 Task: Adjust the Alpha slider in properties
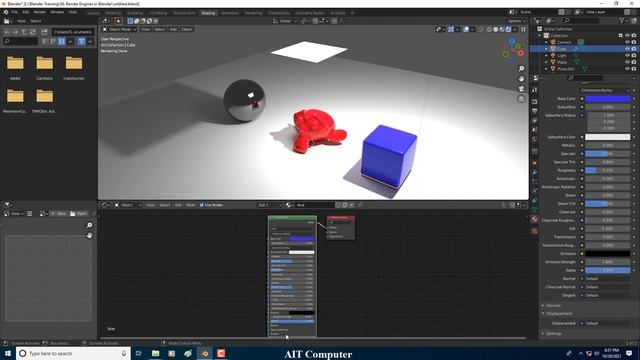tap(608, 270)
